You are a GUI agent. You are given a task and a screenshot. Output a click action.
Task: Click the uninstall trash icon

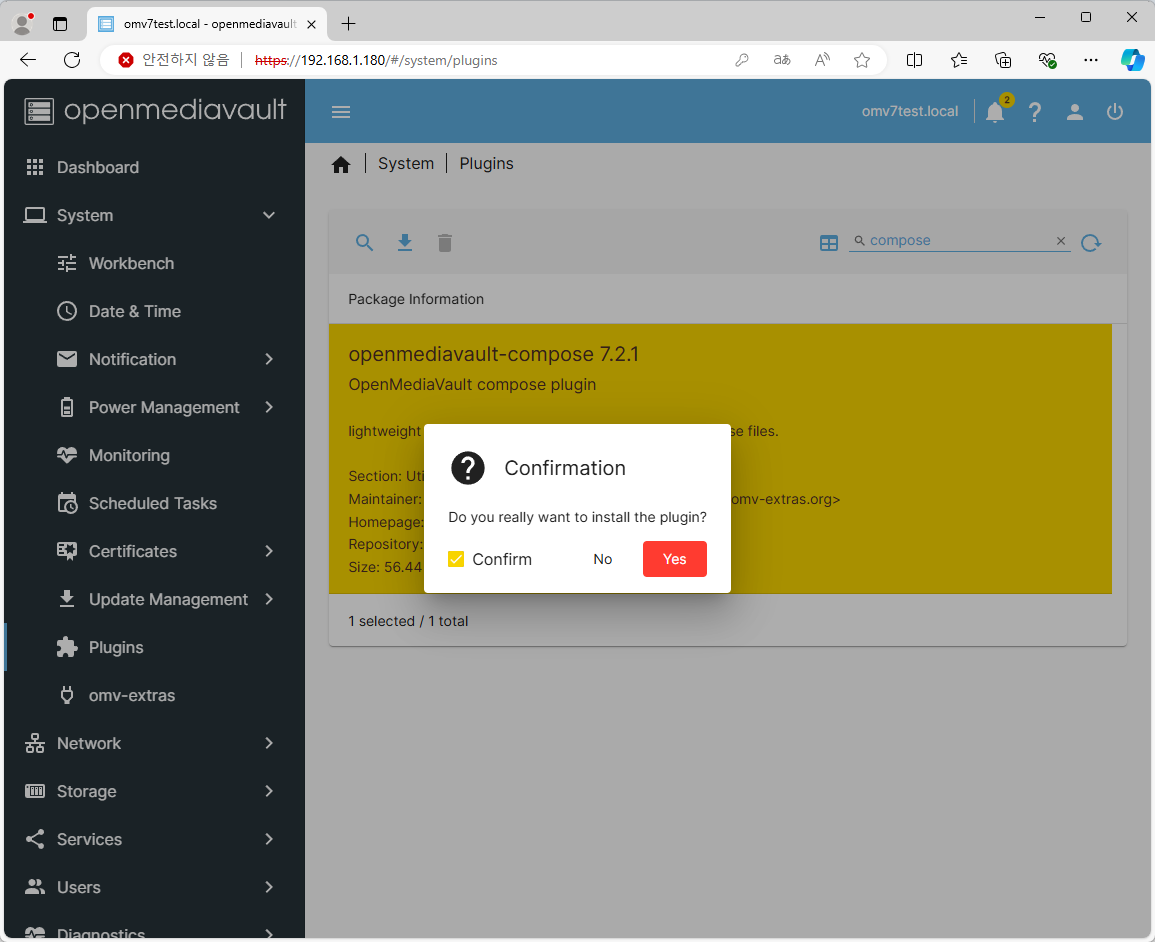[444, 242]
